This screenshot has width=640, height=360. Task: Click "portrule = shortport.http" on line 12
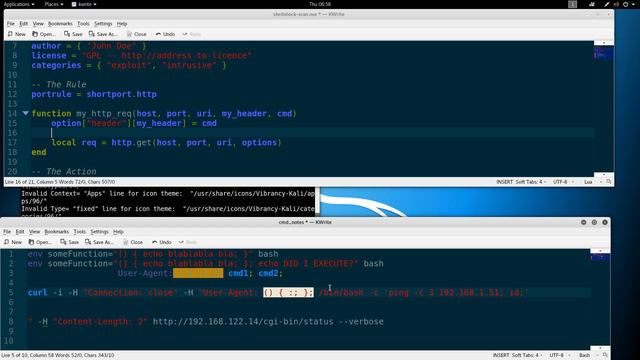coord(94,94)
